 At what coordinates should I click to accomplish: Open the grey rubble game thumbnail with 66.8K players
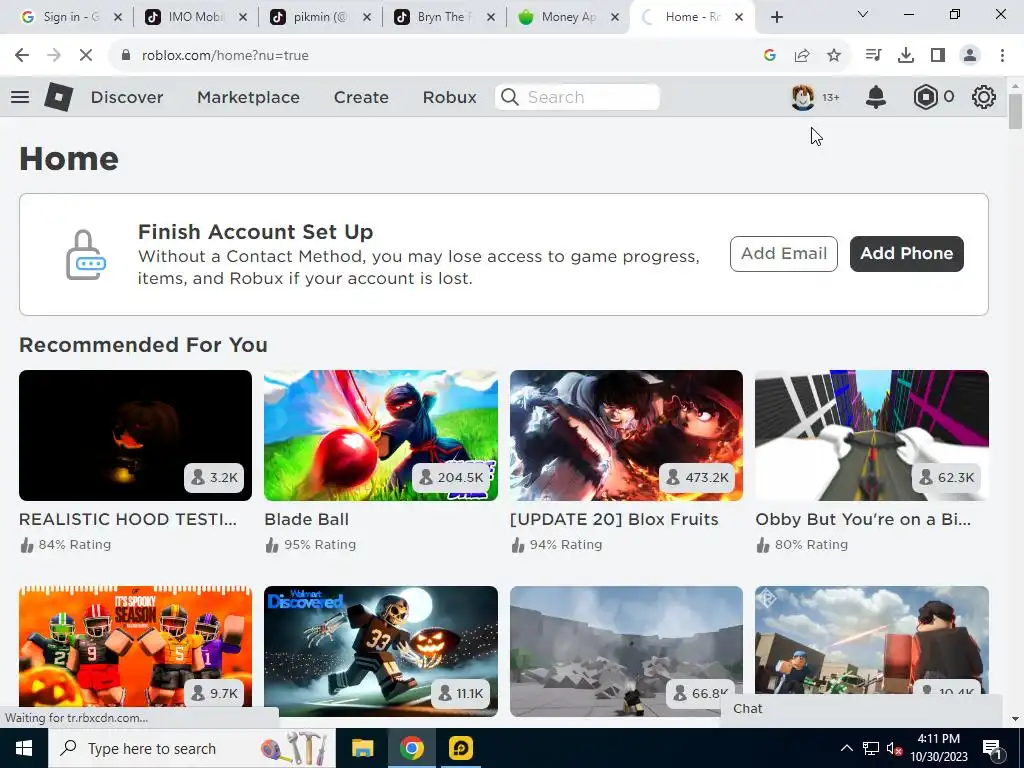(626, 651)
